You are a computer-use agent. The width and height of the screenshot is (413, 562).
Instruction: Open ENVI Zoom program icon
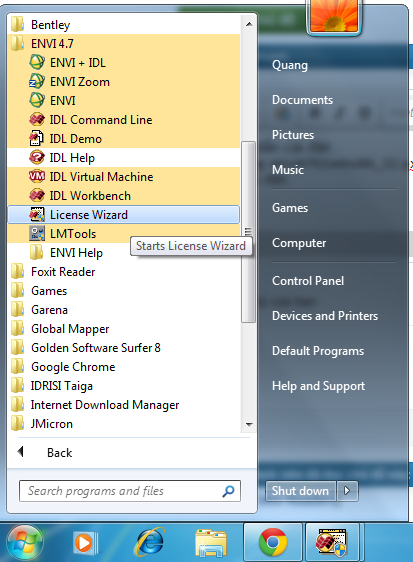(x=37, y=81)
